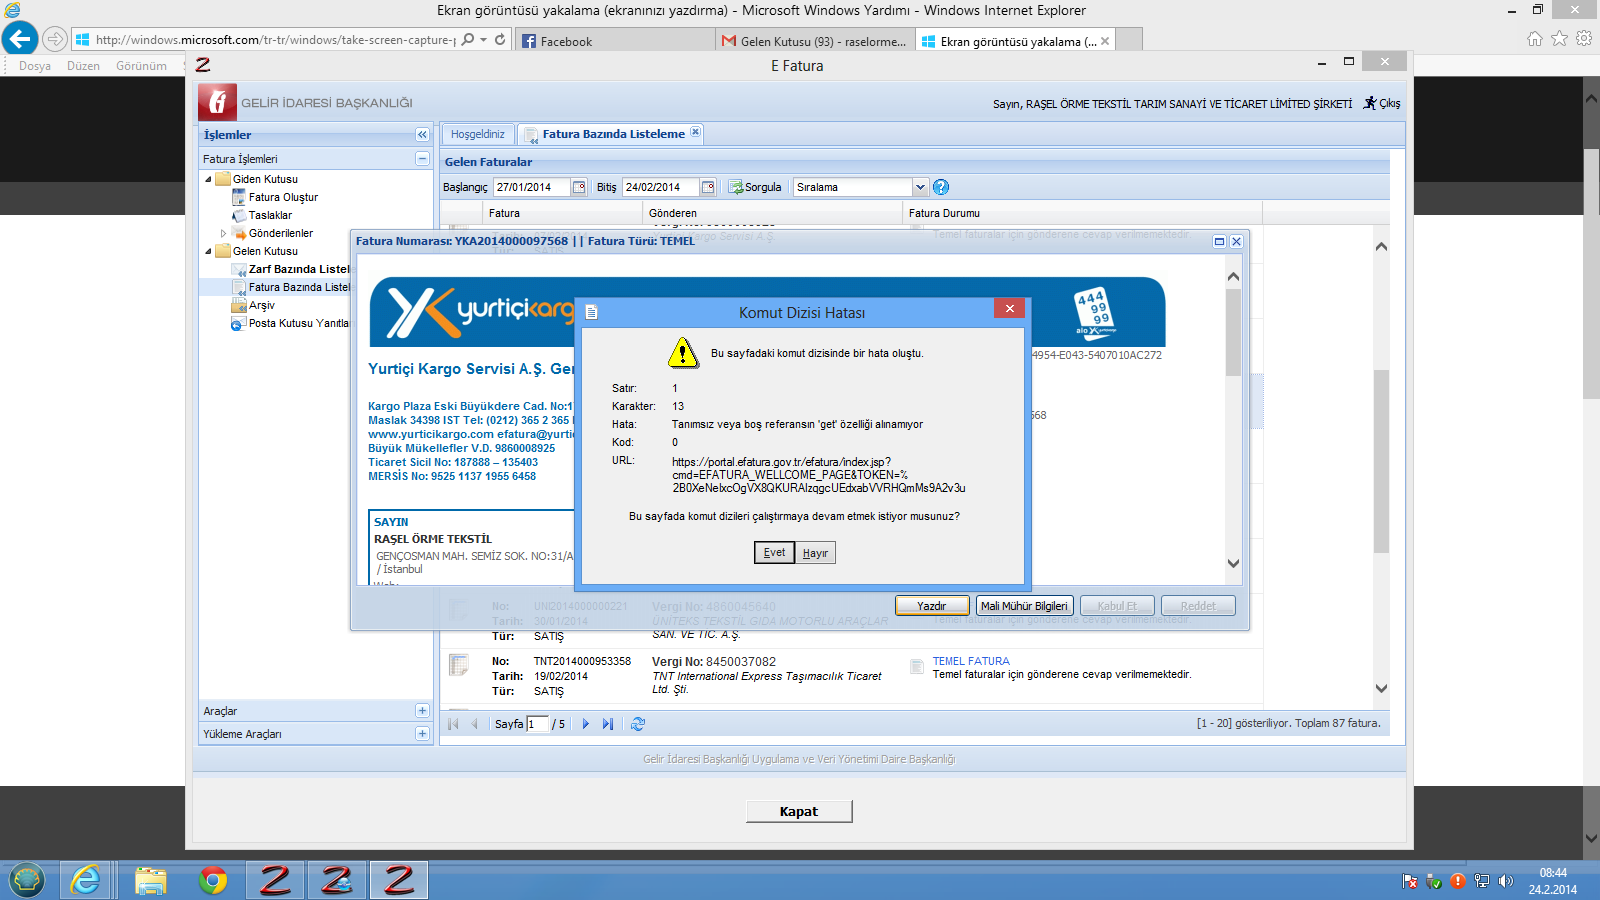Select Fatura Oluştur in the tree
The image size is (1600, 900).
pyautogui.click(x=283, y=197)
